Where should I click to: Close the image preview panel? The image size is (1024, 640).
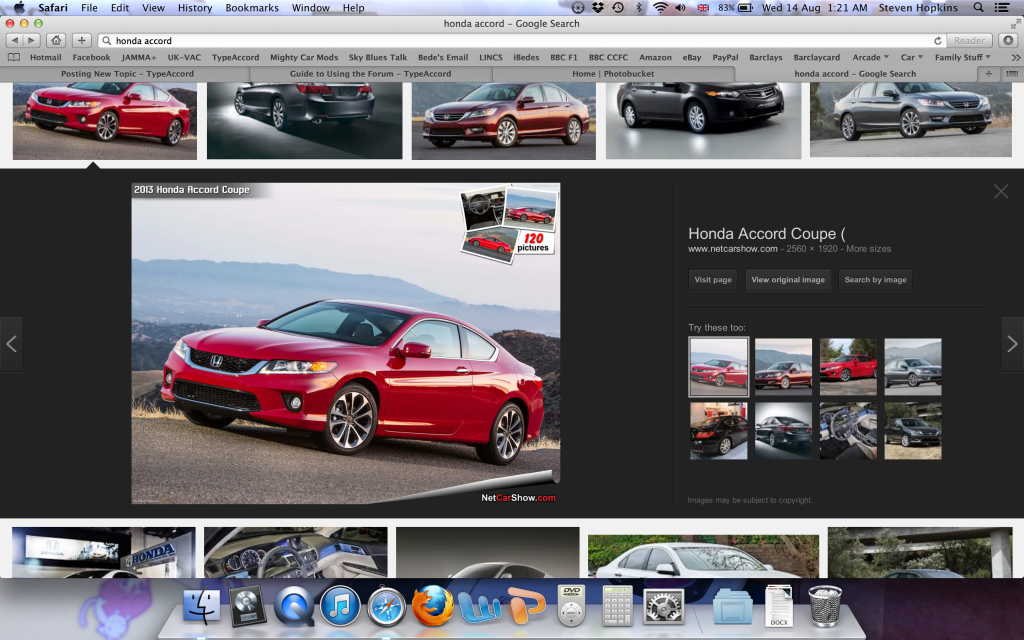point(1000,191)
